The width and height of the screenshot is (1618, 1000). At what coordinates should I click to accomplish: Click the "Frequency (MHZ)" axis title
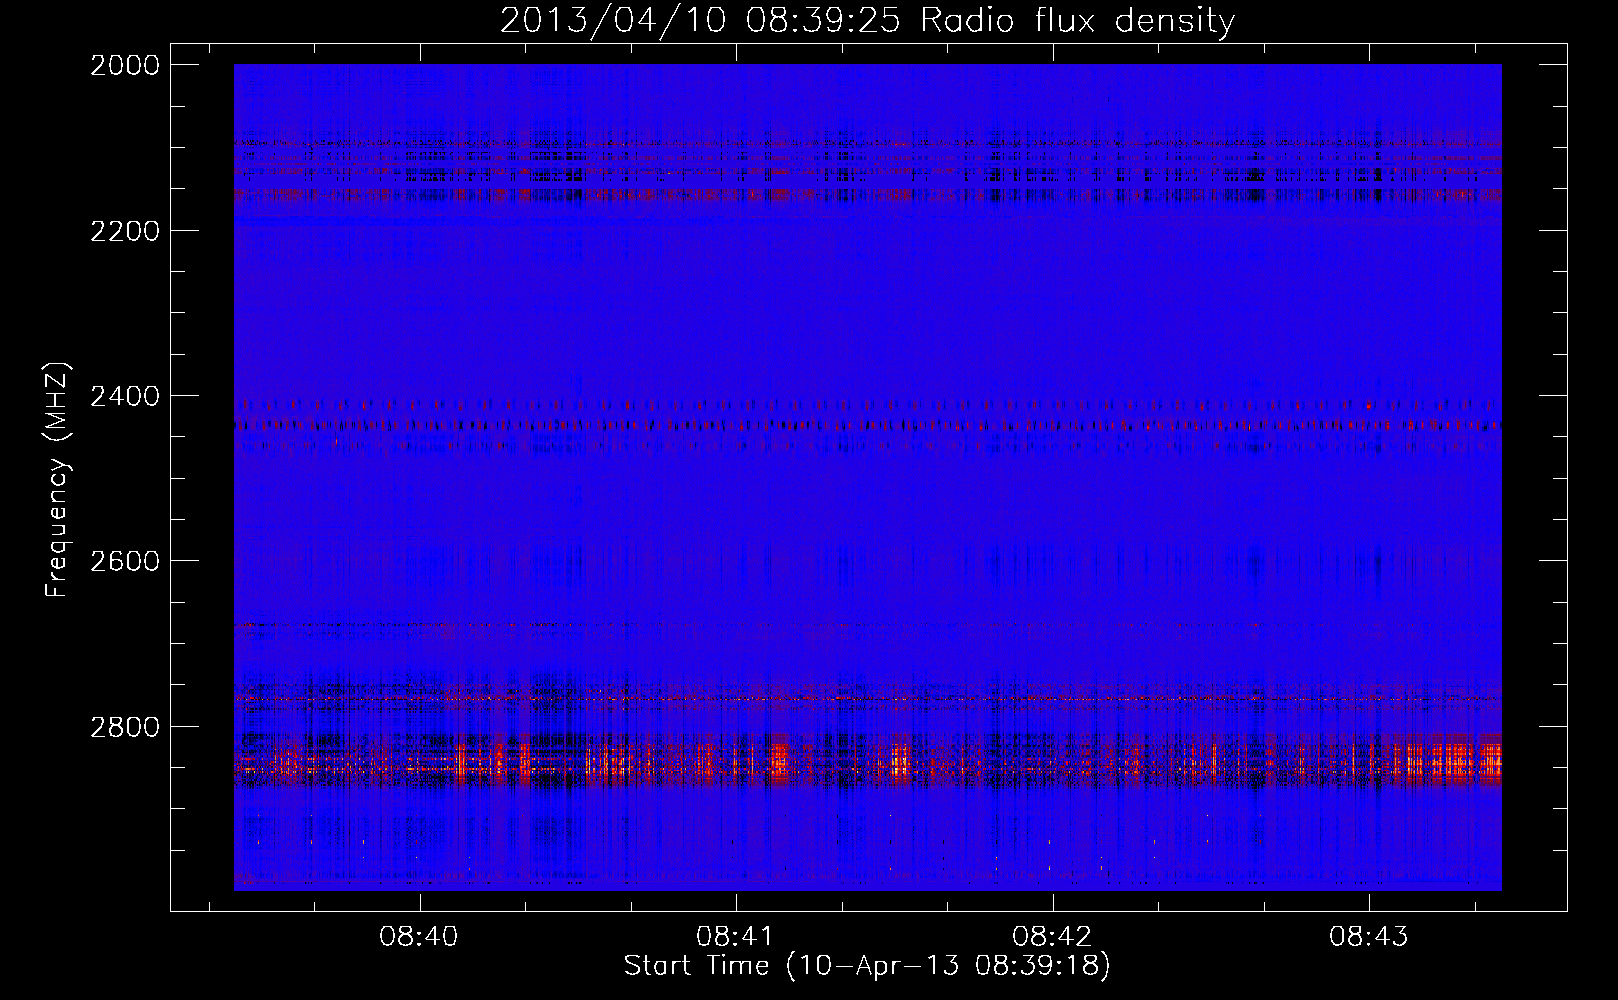pyautogui.click(x=58, y=480)
